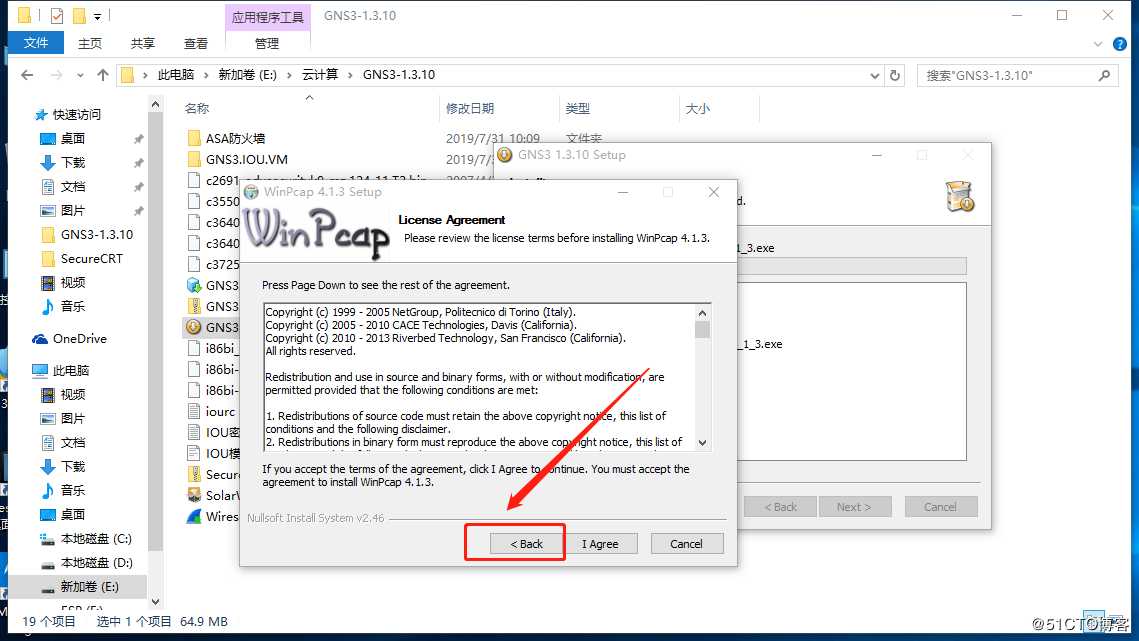Viewport: 1139px width, 641px height.
Task: Click pin icon next to 下载
Action: coord(138,163)
